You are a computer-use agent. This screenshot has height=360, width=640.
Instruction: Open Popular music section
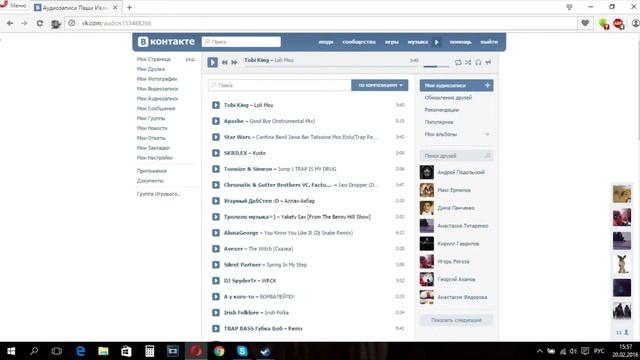tap(439, 122)
